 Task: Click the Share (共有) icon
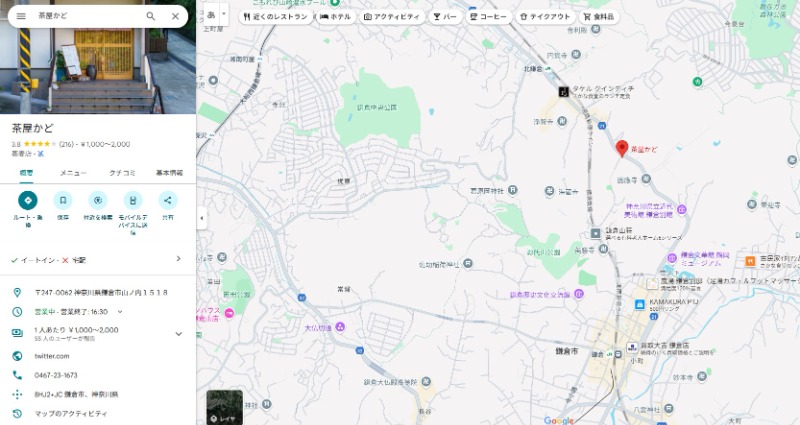point(168,200)
